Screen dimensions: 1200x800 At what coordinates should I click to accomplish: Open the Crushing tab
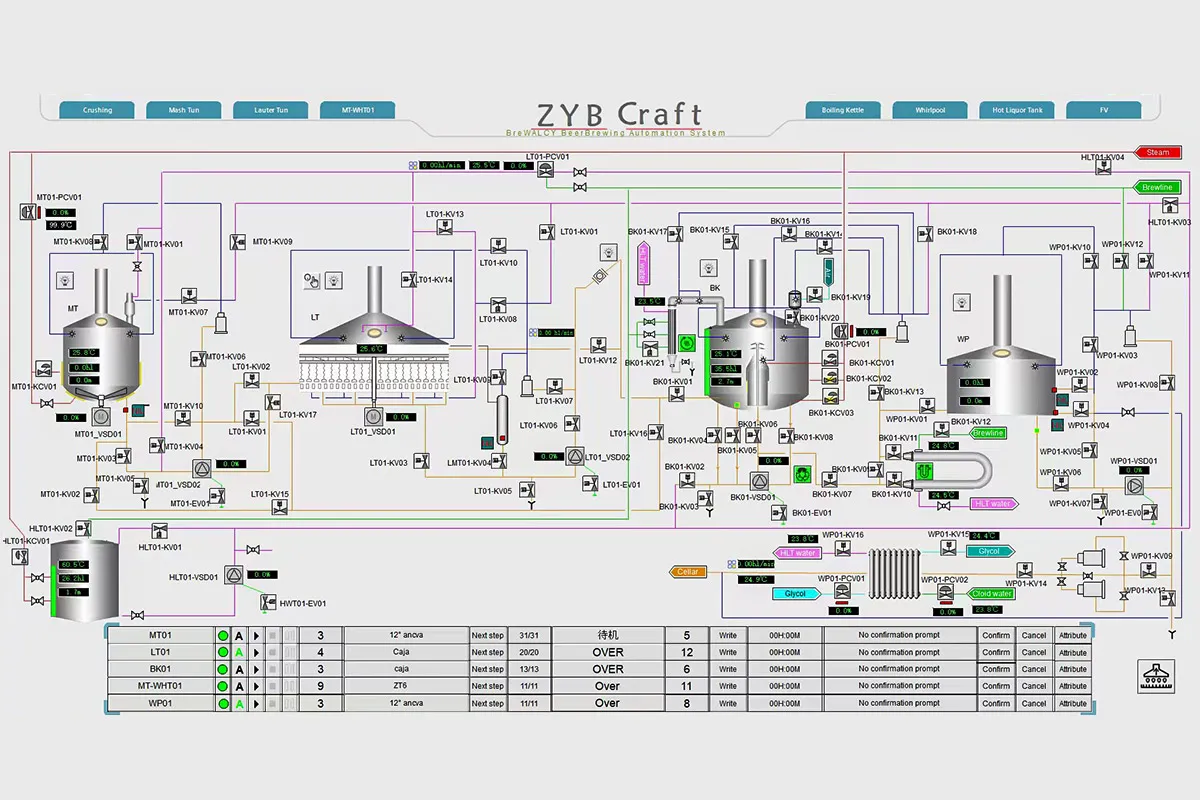pyautogui.click(x=98, y=110)
